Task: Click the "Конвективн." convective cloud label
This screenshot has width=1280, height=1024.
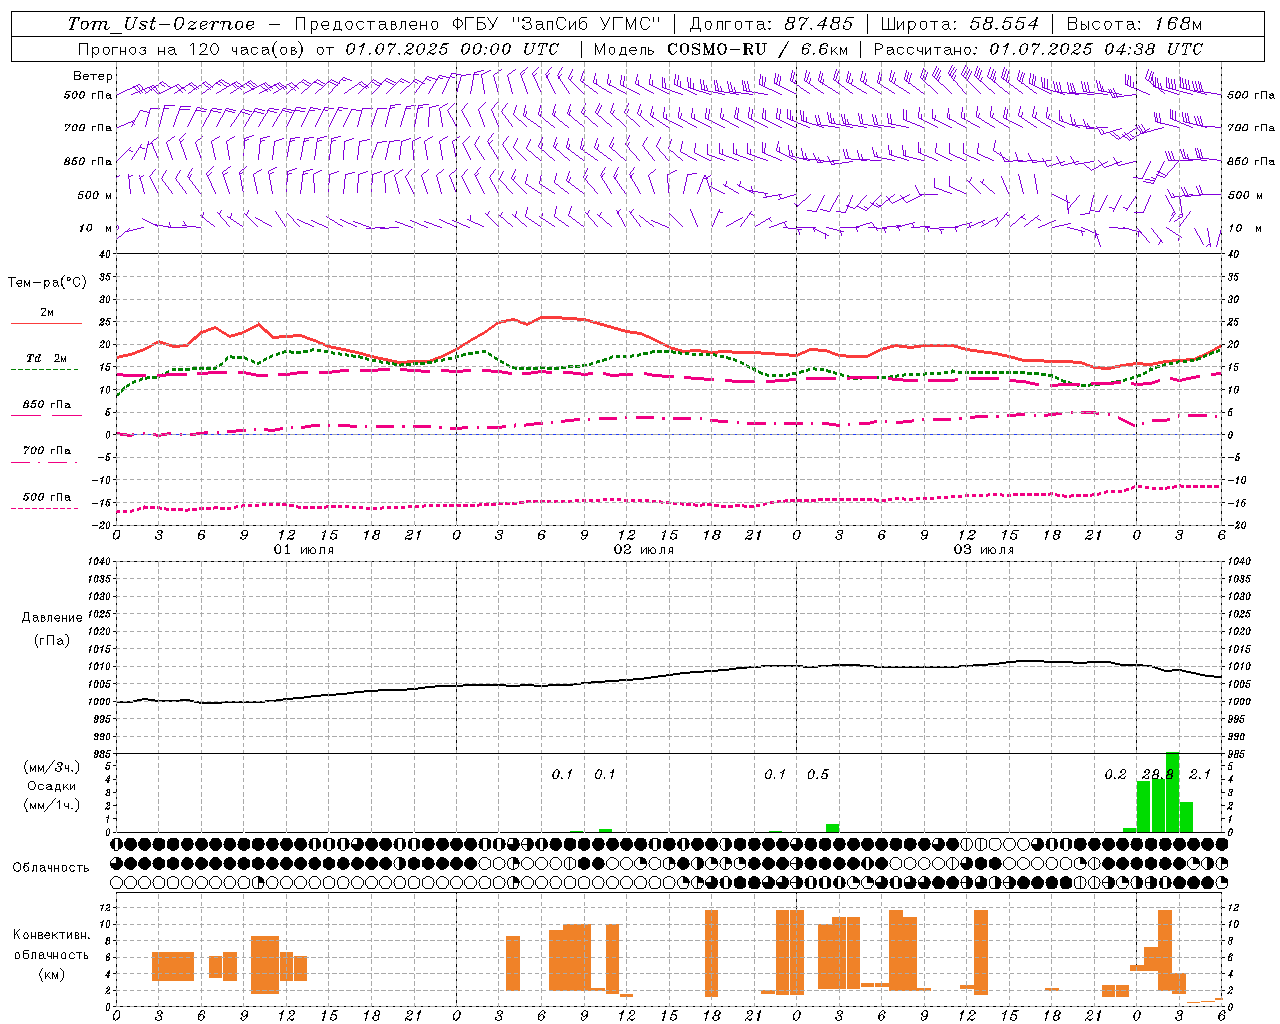Action: tap(51, 935)
